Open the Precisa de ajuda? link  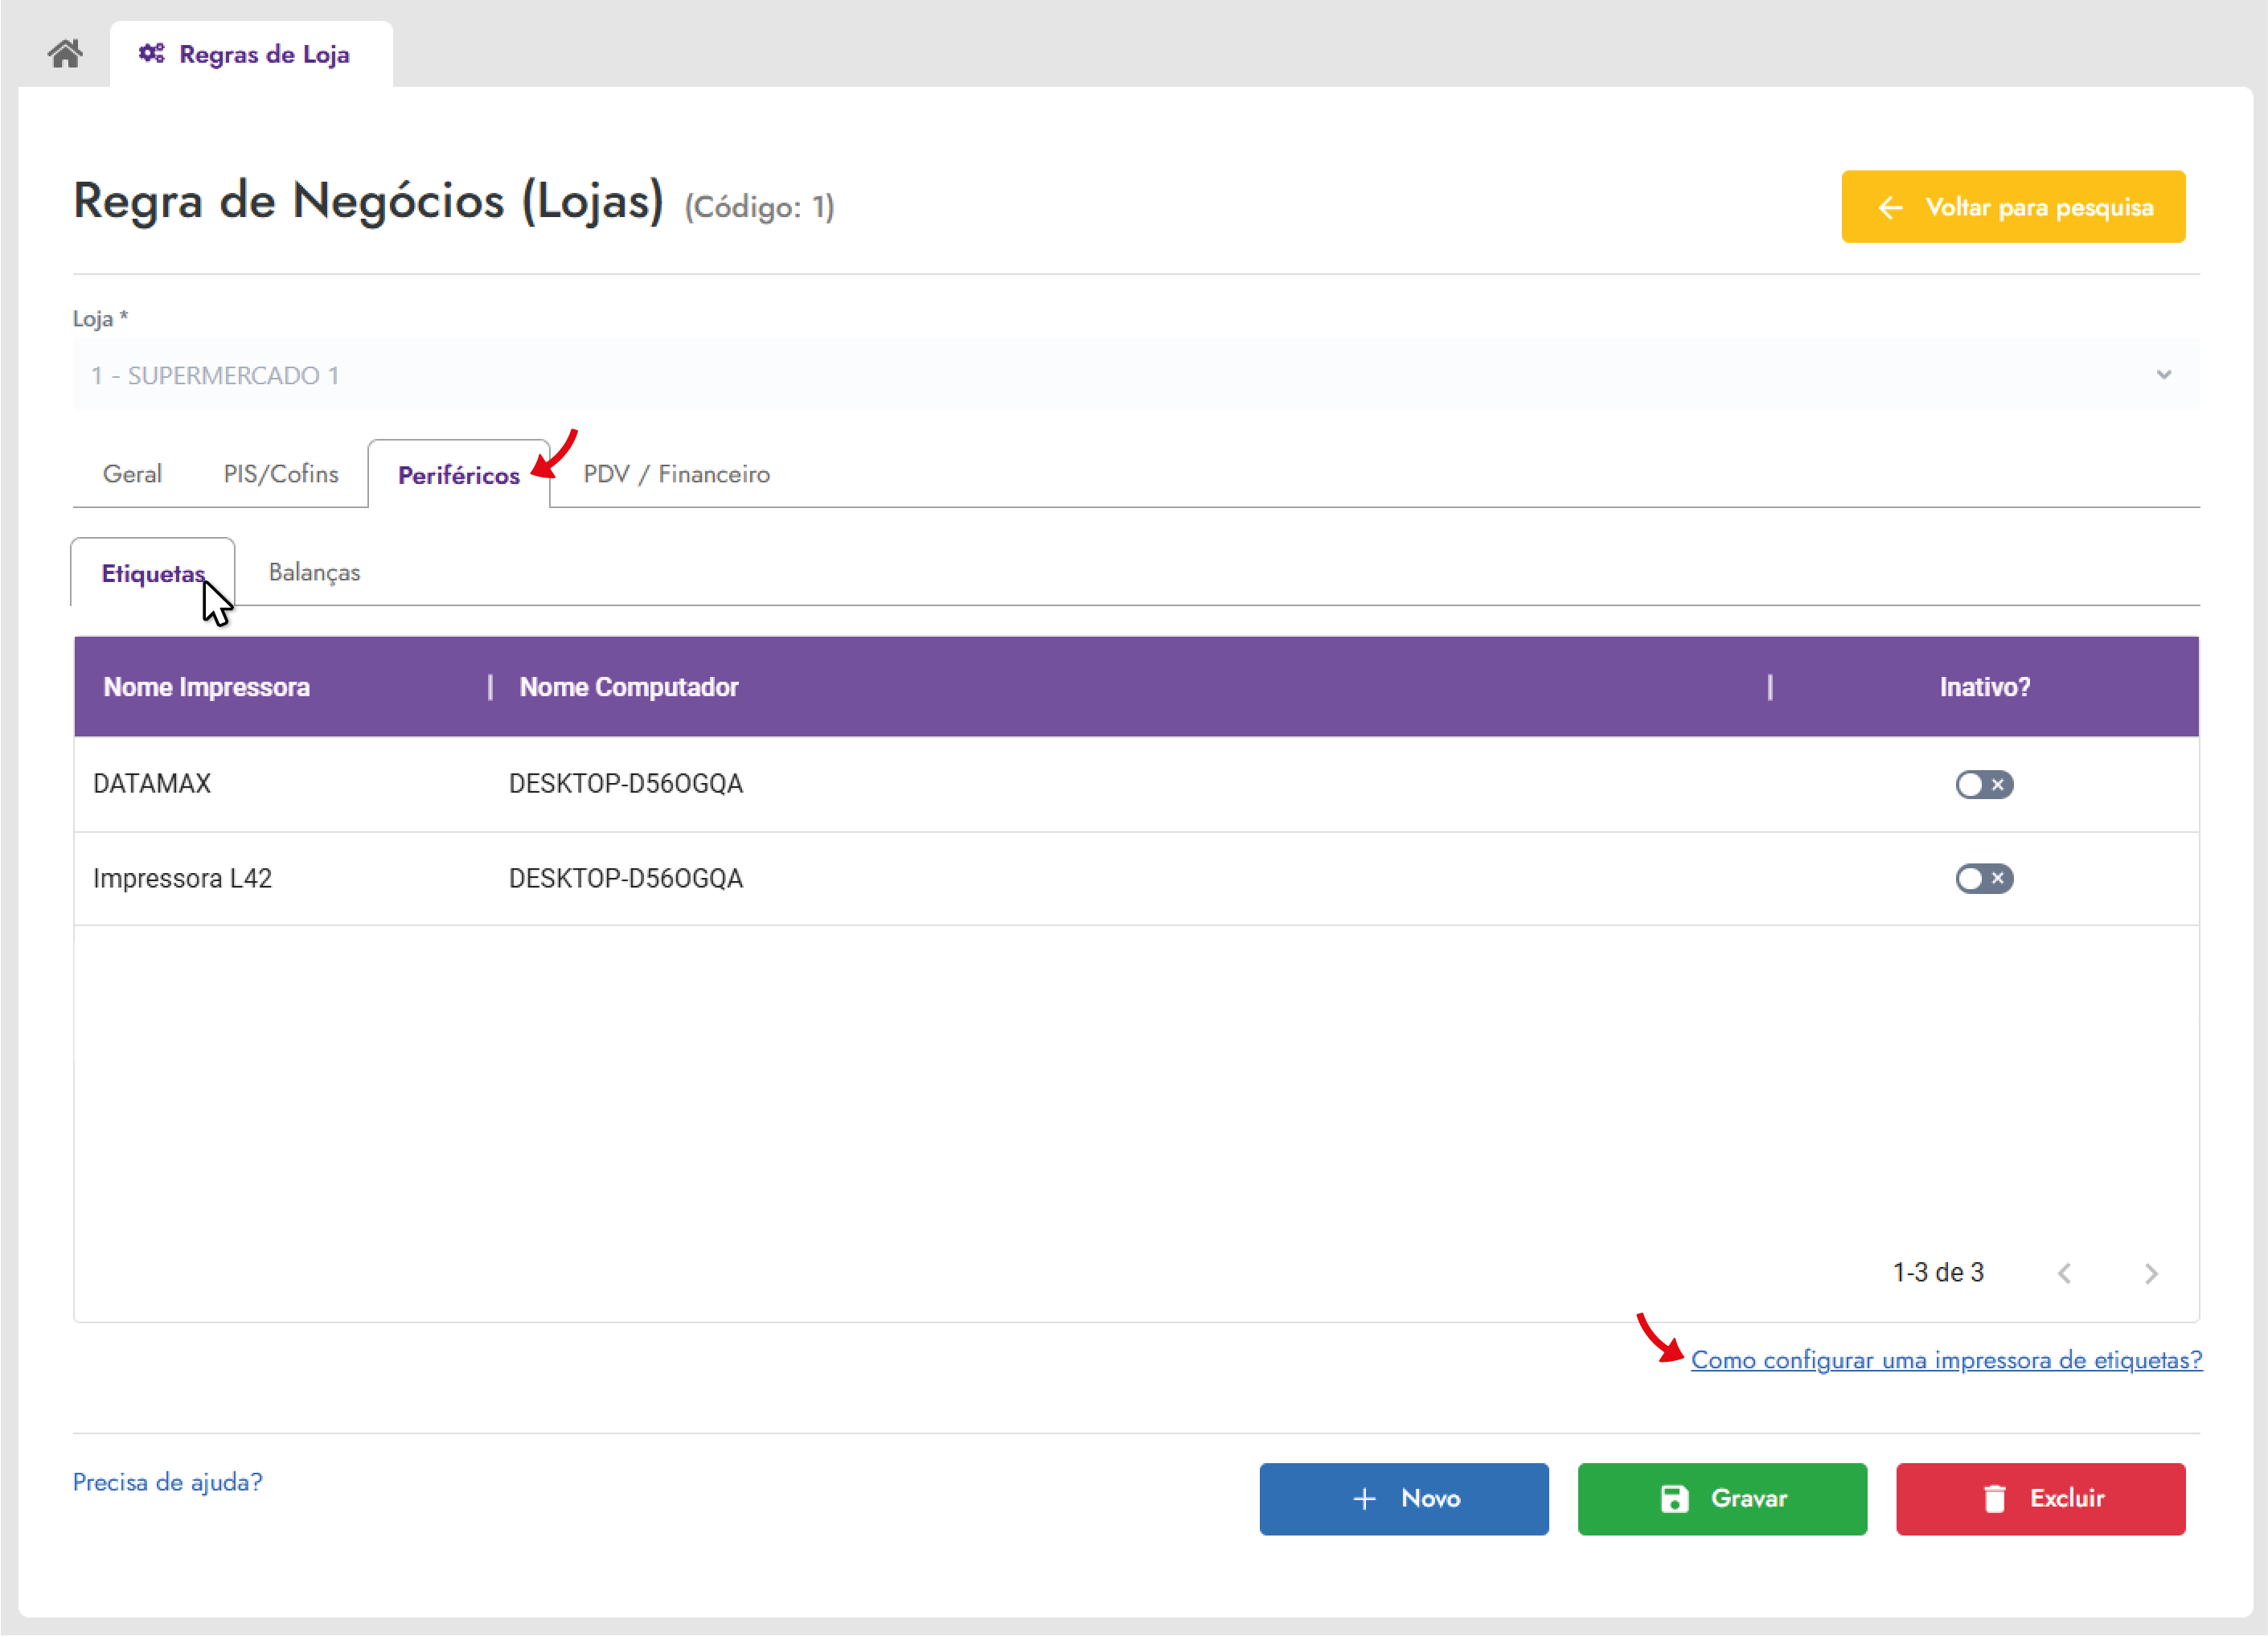(x=168, y=1482)
